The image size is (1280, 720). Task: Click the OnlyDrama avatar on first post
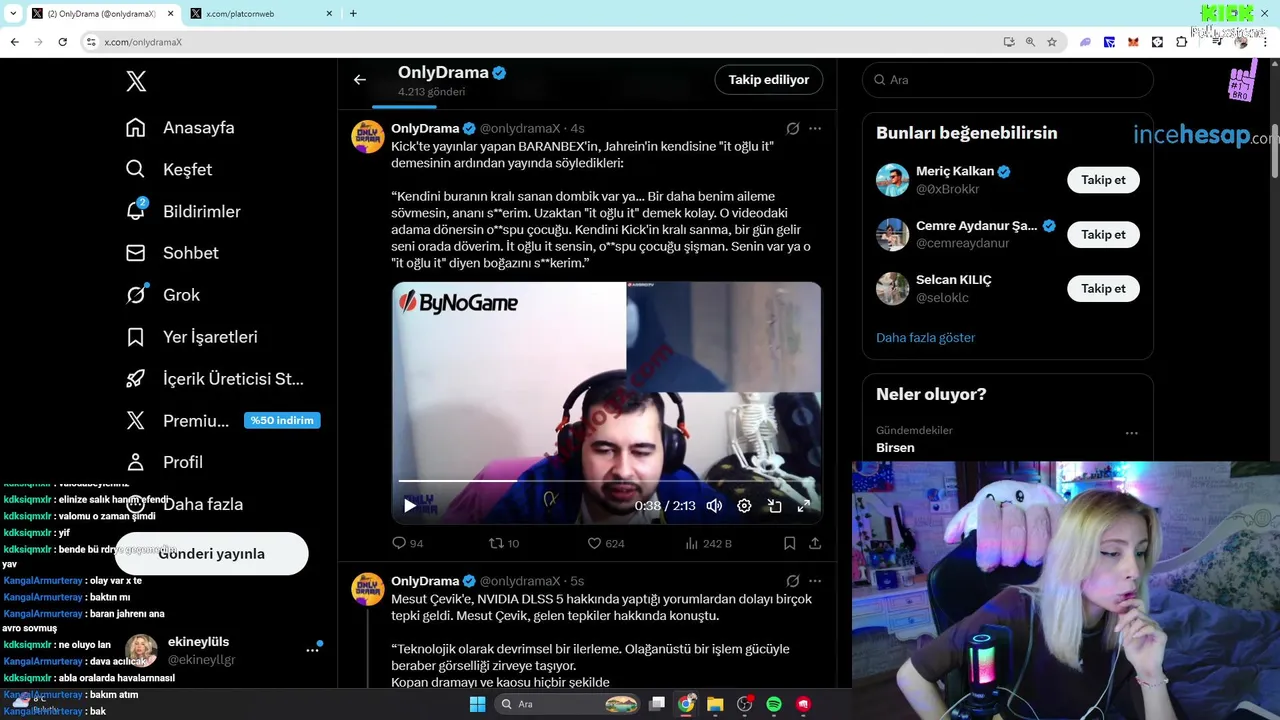tap(368, 137)
